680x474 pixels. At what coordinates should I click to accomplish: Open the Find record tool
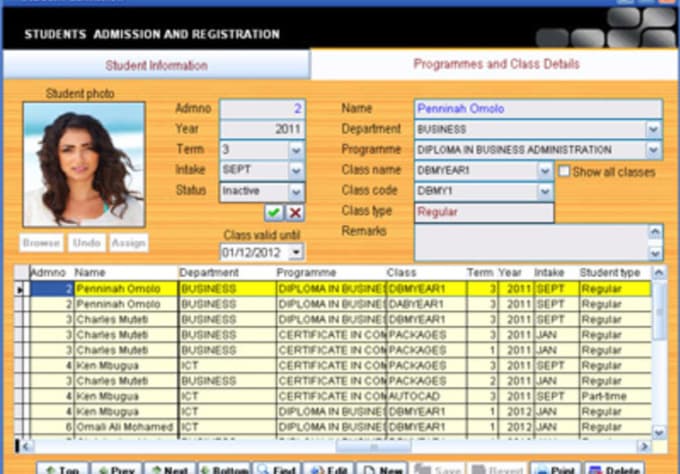click(276, 469)
